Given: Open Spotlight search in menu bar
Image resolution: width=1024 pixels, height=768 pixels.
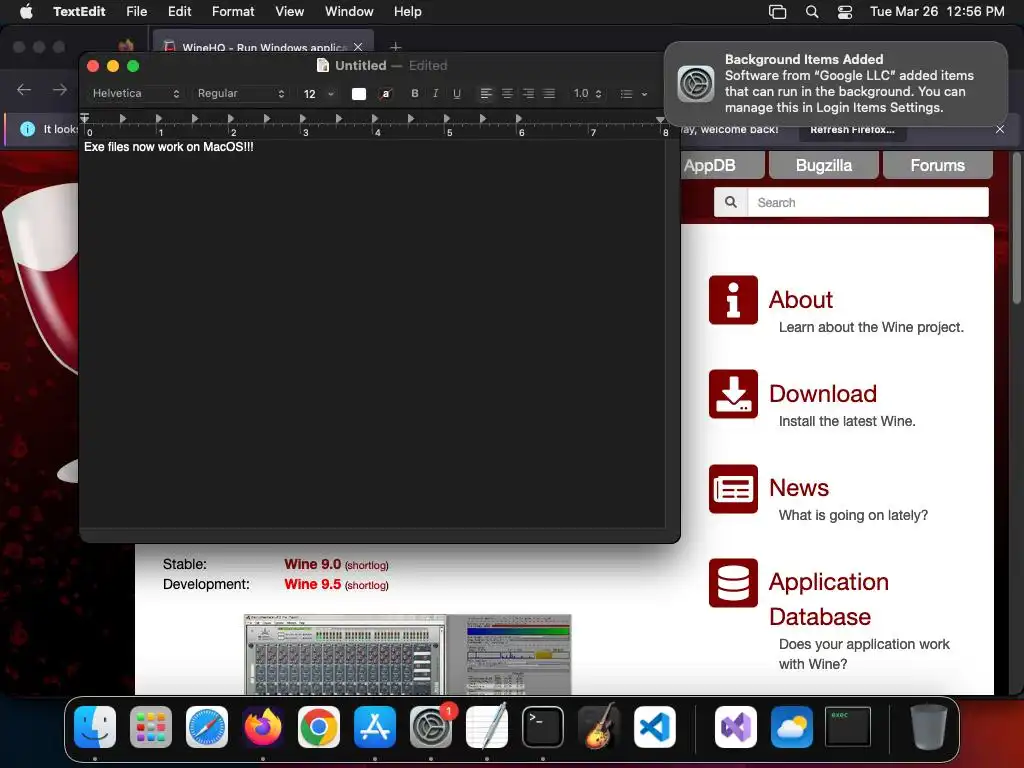Looking at the screenshot, I should click(x=812, y=12).
